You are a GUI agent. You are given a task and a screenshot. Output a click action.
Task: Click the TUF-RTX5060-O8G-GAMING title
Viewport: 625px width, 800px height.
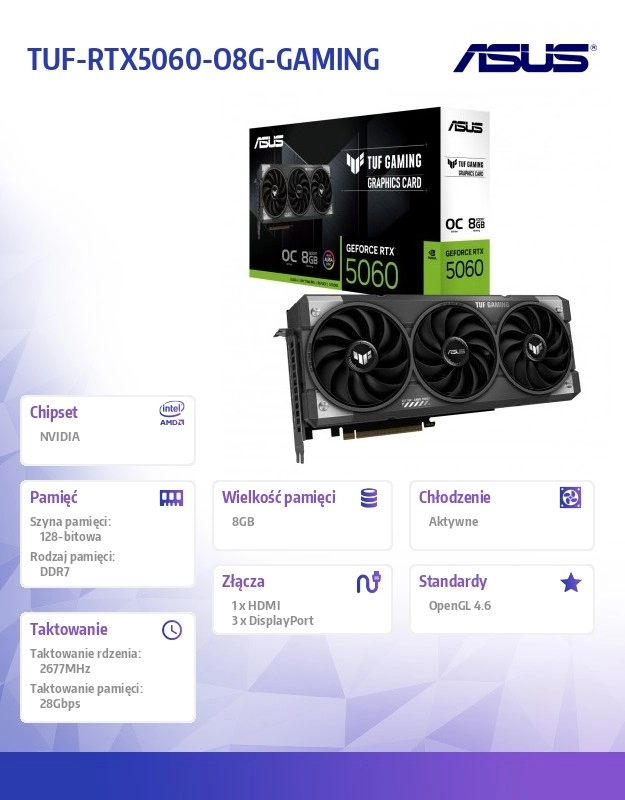tap(204, 59)
